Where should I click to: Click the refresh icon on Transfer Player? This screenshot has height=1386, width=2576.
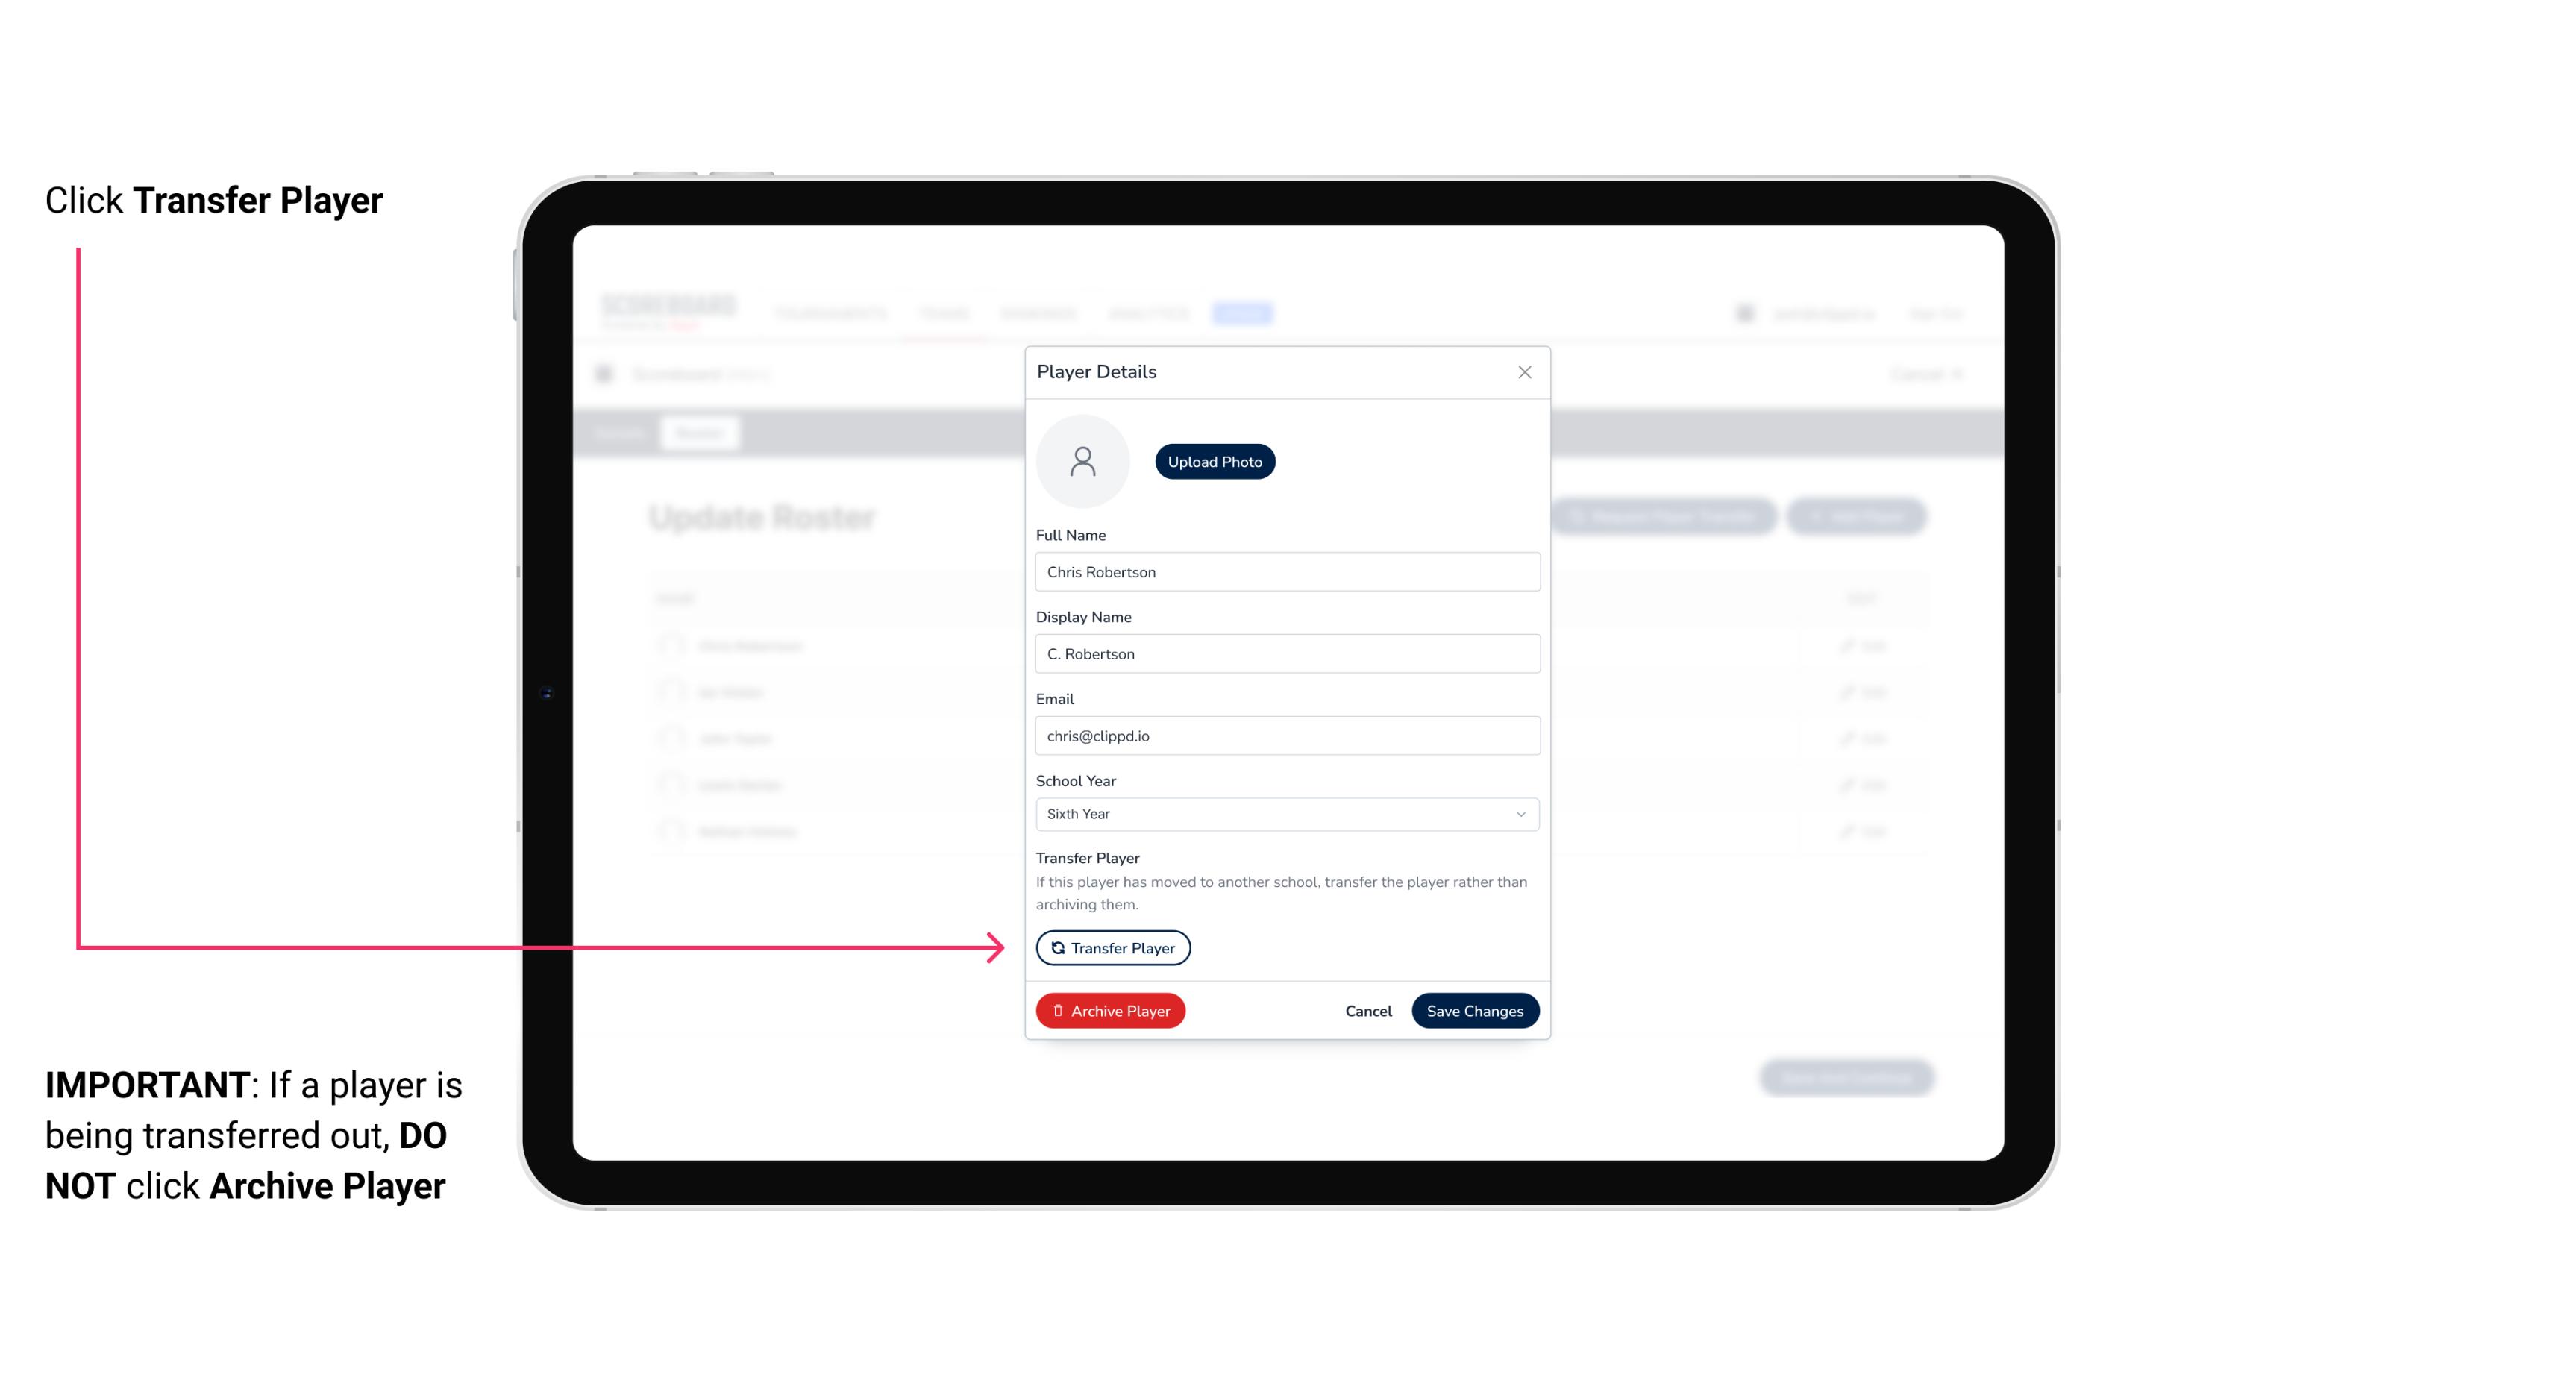(x=1055, y=947)
